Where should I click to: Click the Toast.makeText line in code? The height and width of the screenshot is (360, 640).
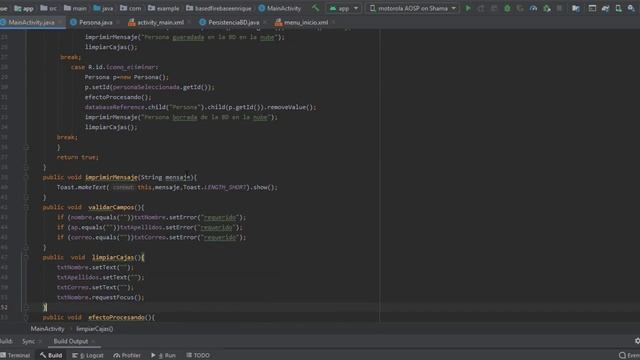coord(167,187)
